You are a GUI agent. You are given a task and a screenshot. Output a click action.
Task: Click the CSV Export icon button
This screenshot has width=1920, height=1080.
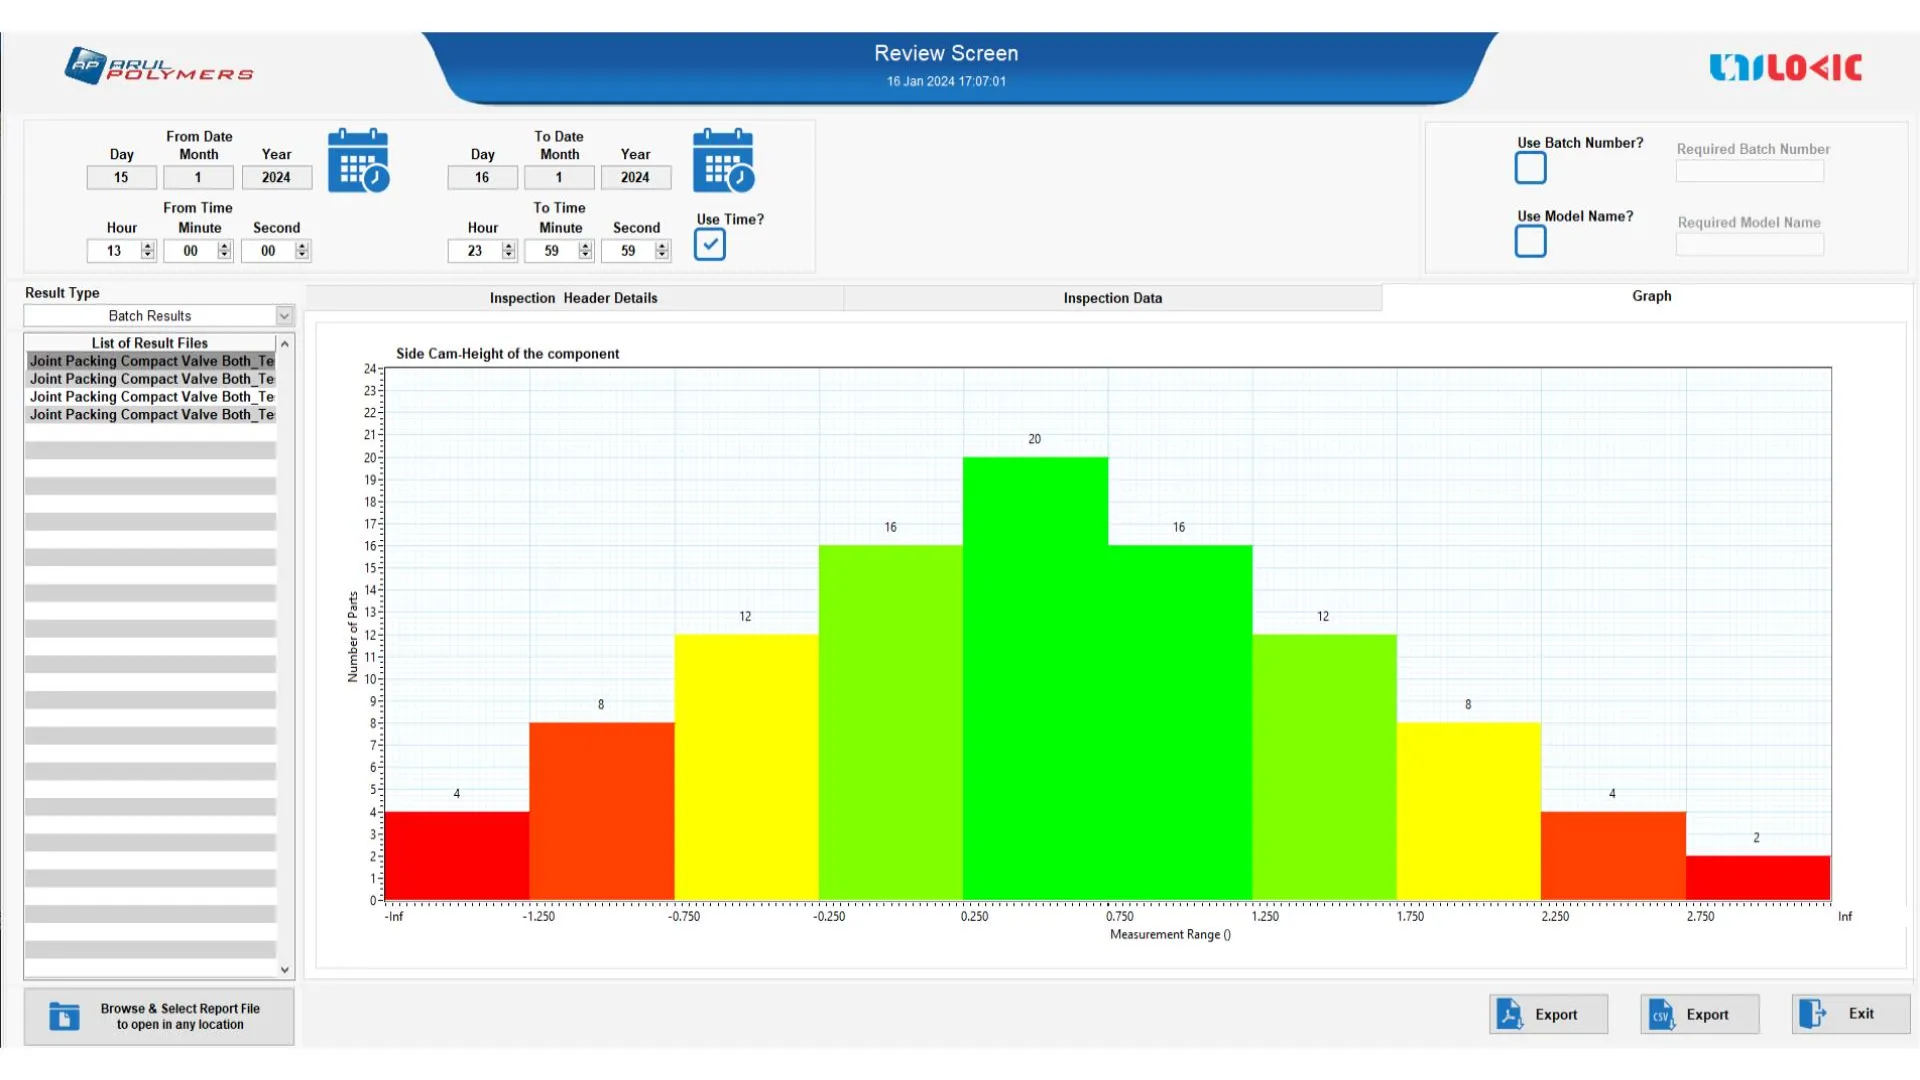1660,1014
